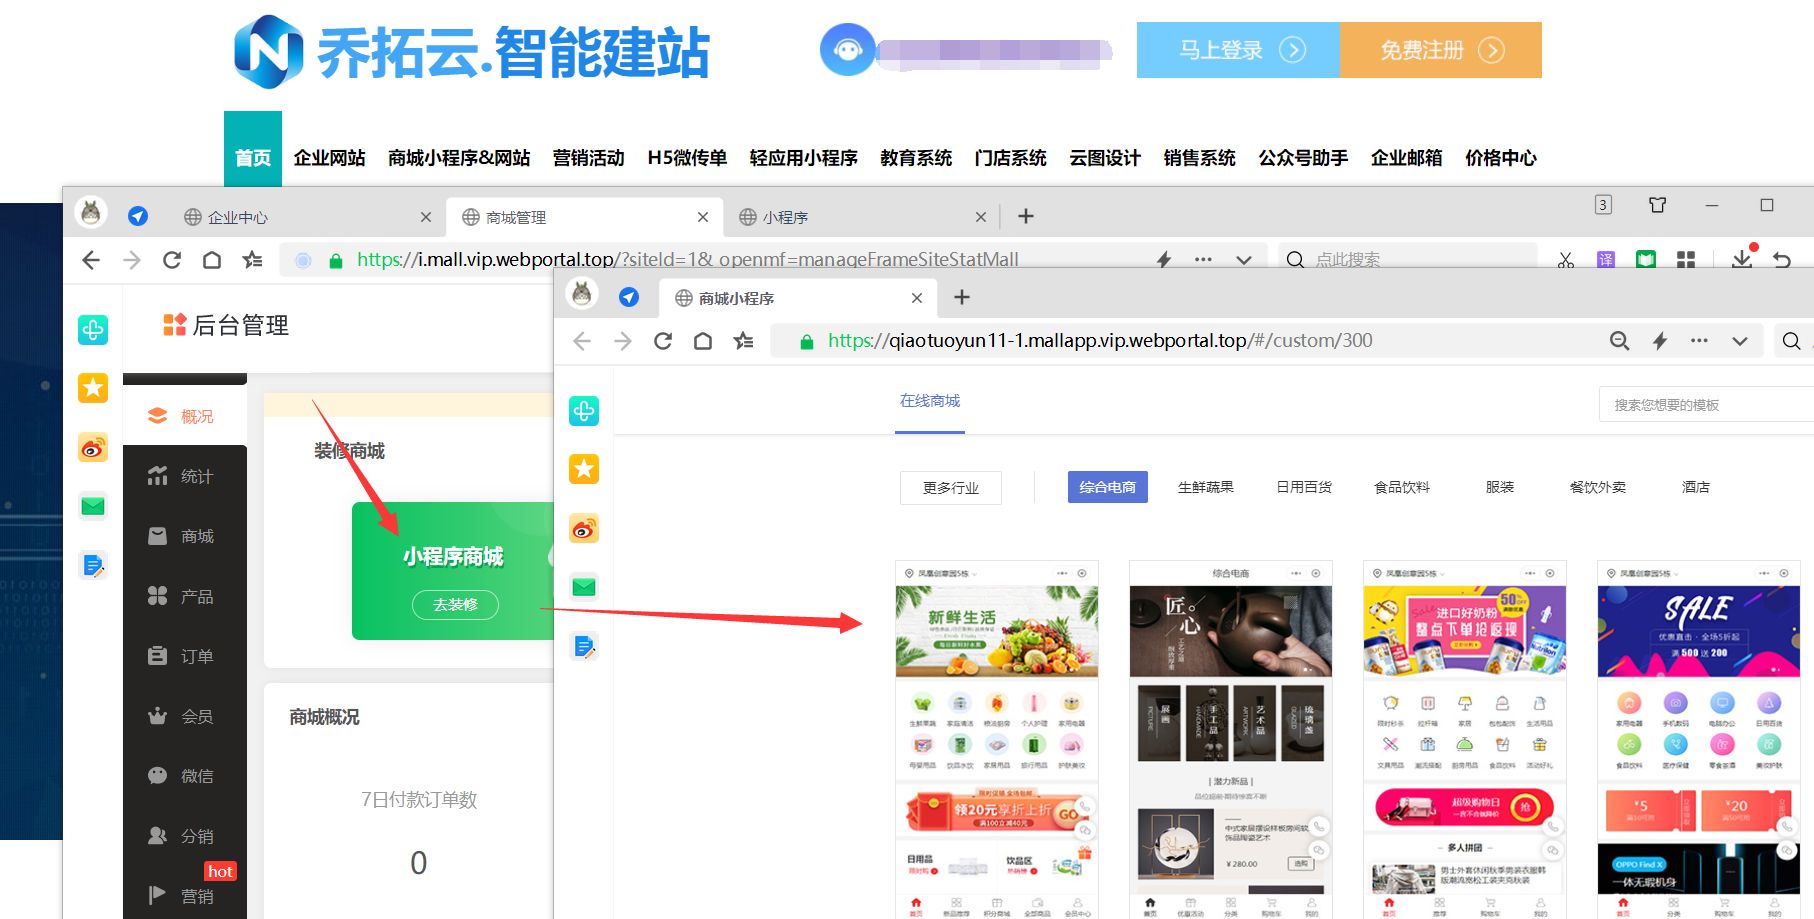
Task: Open a new tab in back browser window
Action: [x=1026, y=216]
